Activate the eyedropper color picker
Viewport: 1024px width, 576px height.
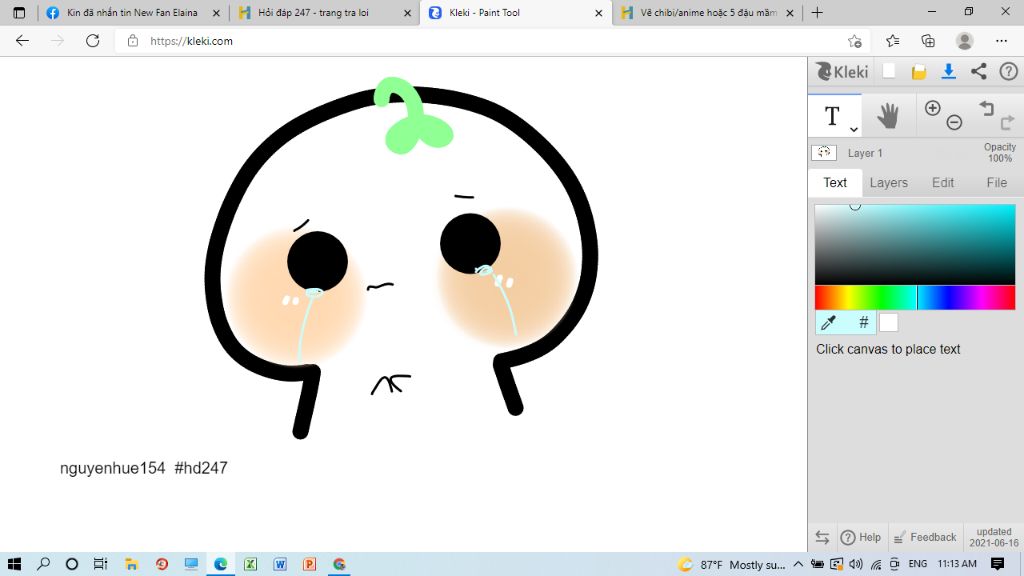click(x=828, y=323)
